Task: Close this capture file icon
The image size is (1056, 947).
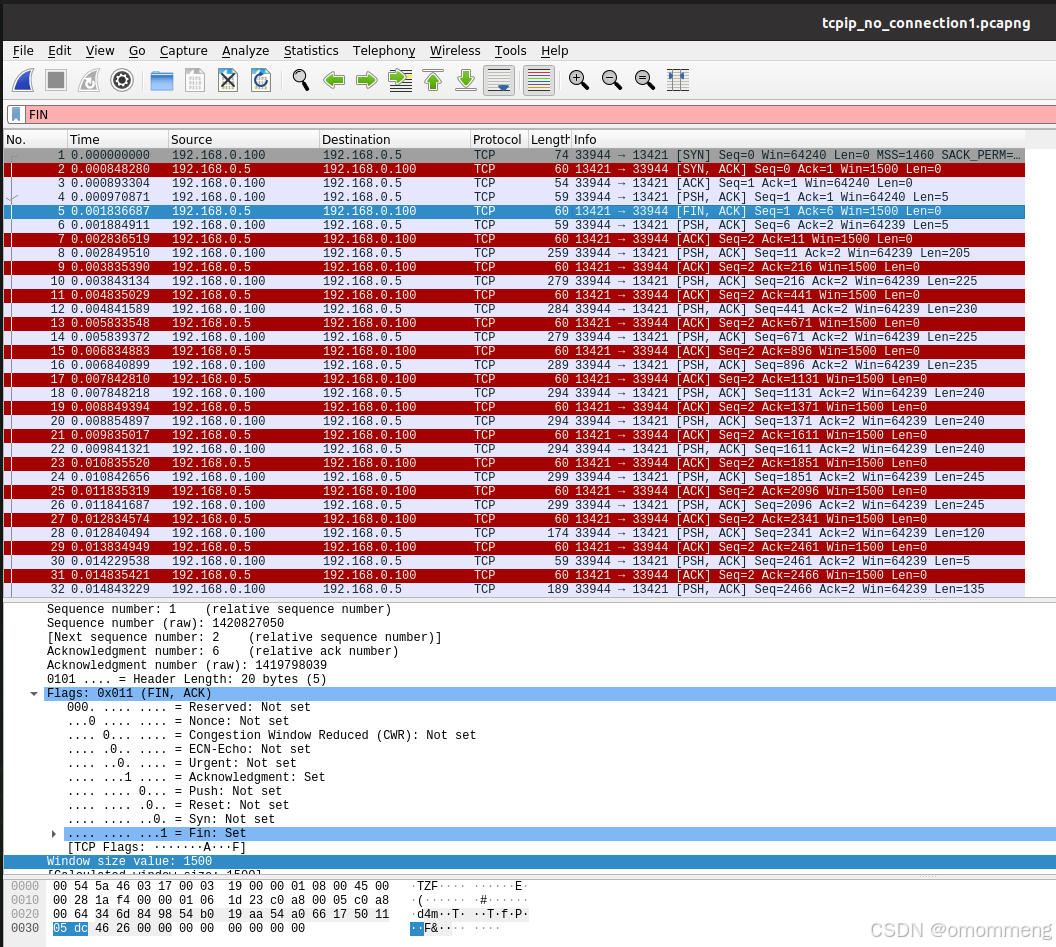Action: pos(228,80)
